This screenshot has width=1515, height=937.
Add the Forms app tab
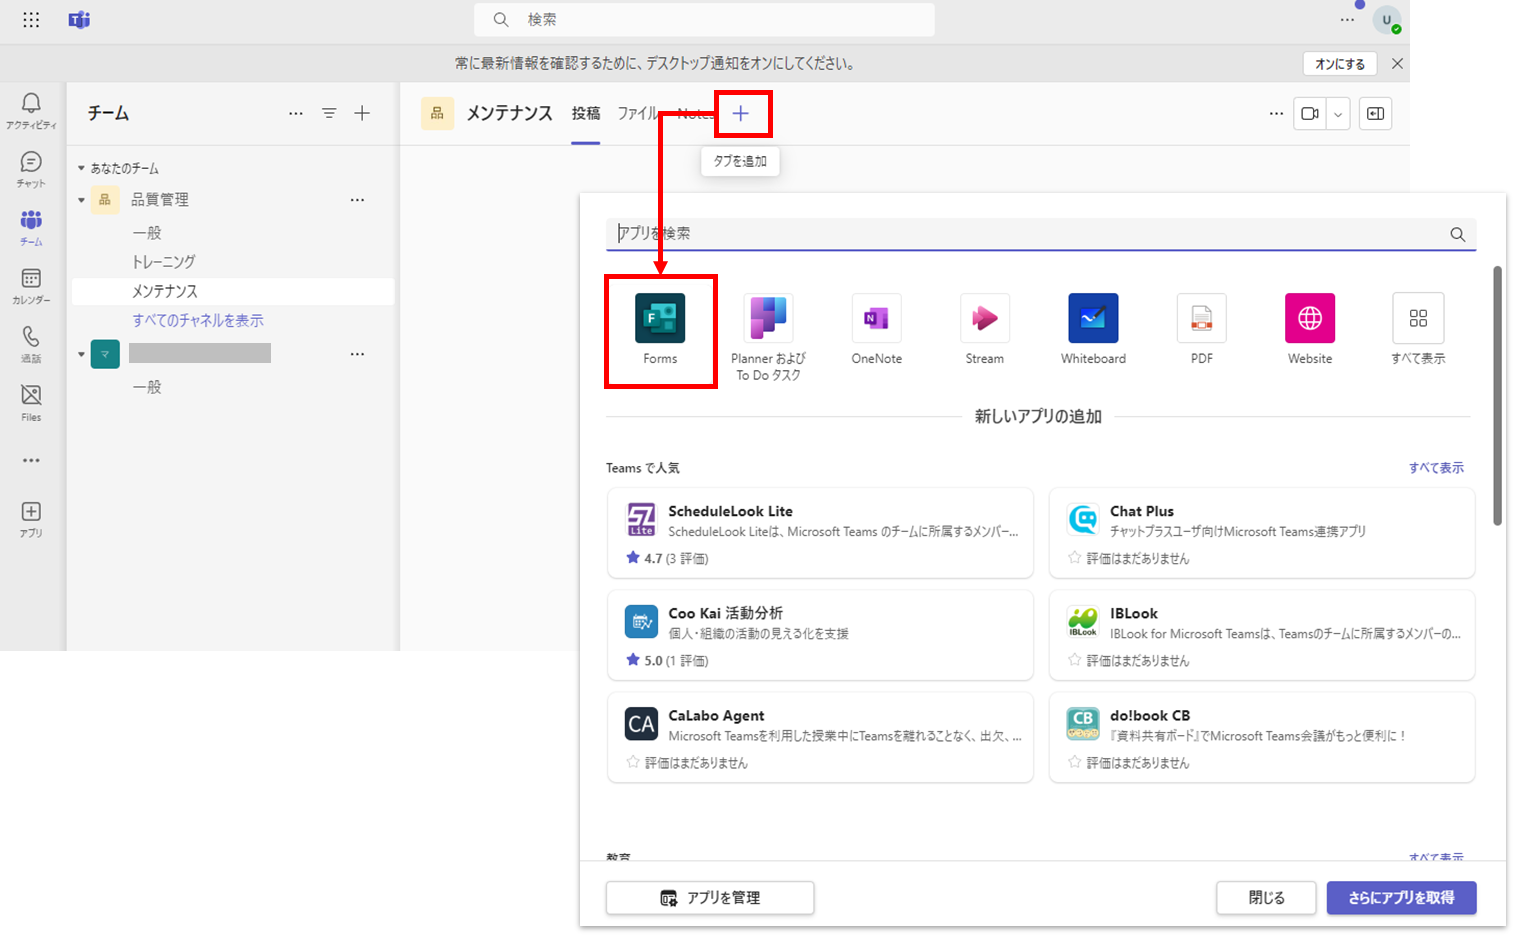[x=660, y=331]
